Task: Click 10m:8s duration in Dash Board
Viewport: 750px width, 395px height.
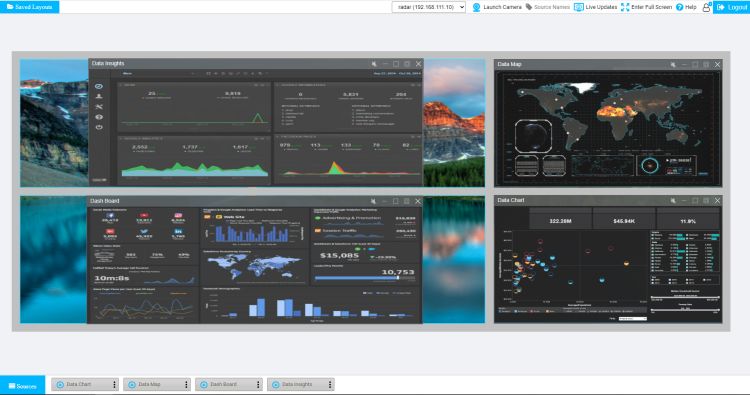Action: [111, 278]
